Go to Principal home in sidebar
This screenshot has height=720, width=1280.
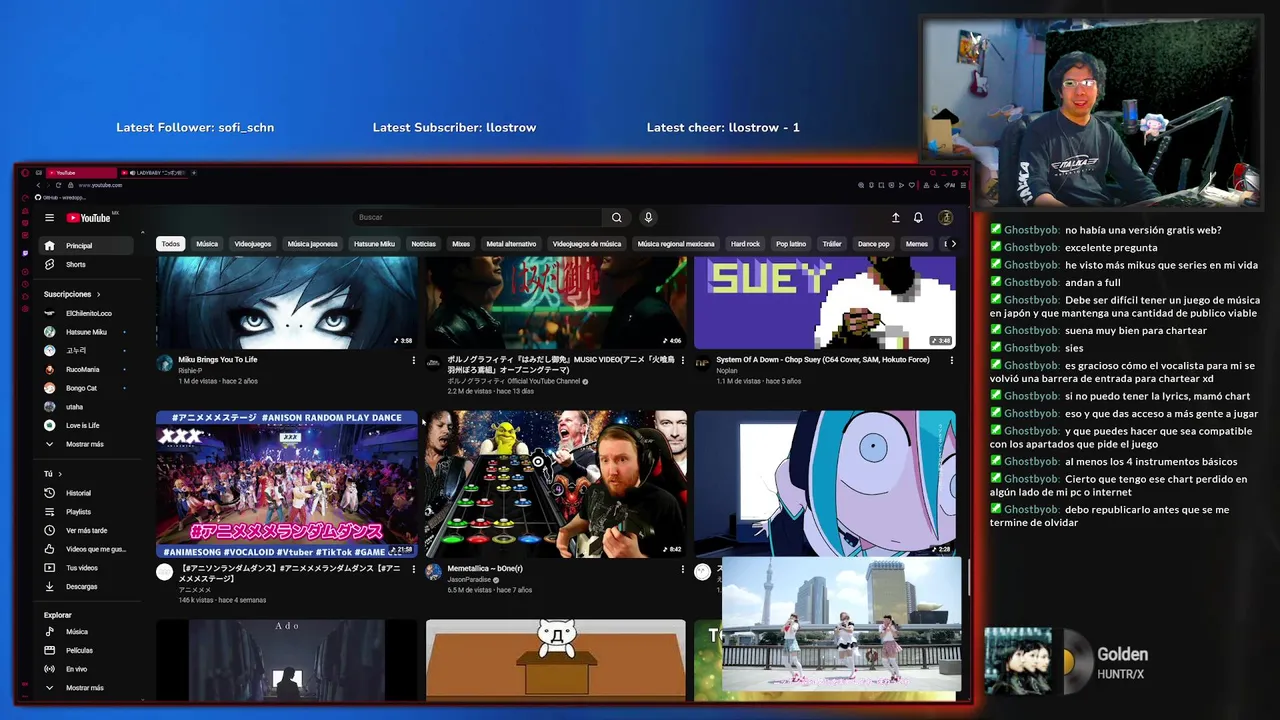click(x=86, y=246)
